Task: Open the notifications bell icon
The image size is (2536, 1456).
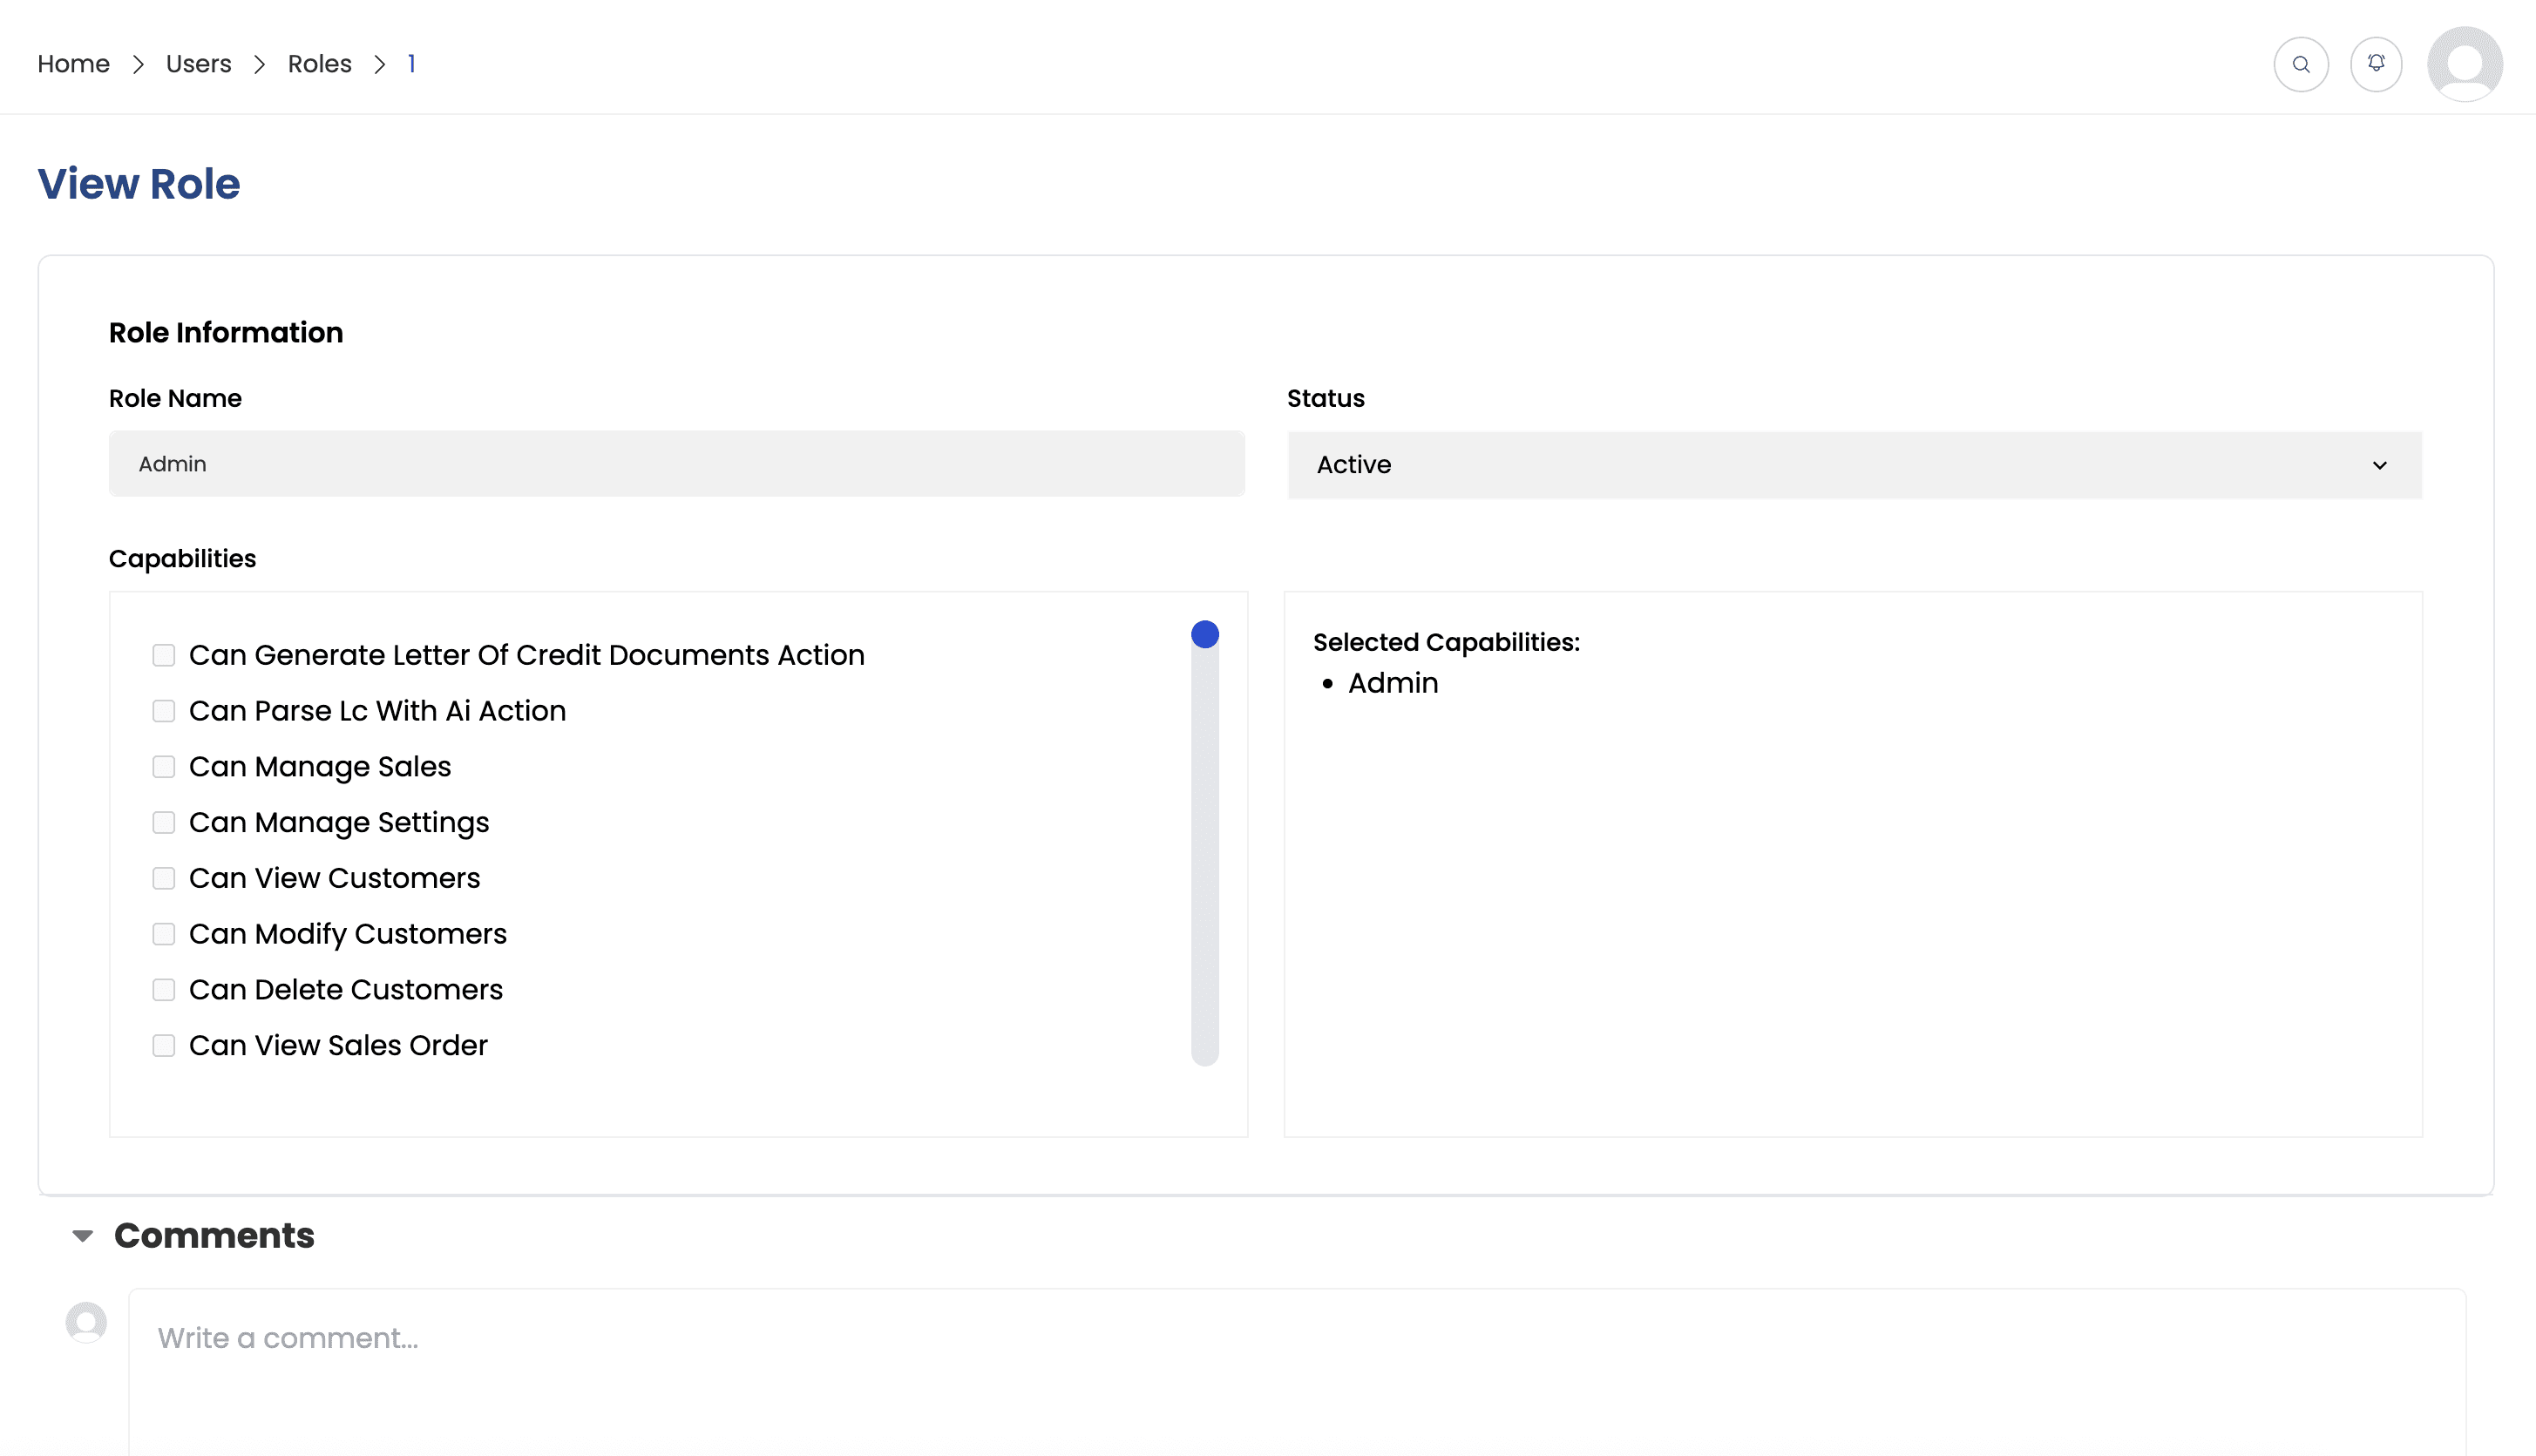Action: [x=2376, y=64]
